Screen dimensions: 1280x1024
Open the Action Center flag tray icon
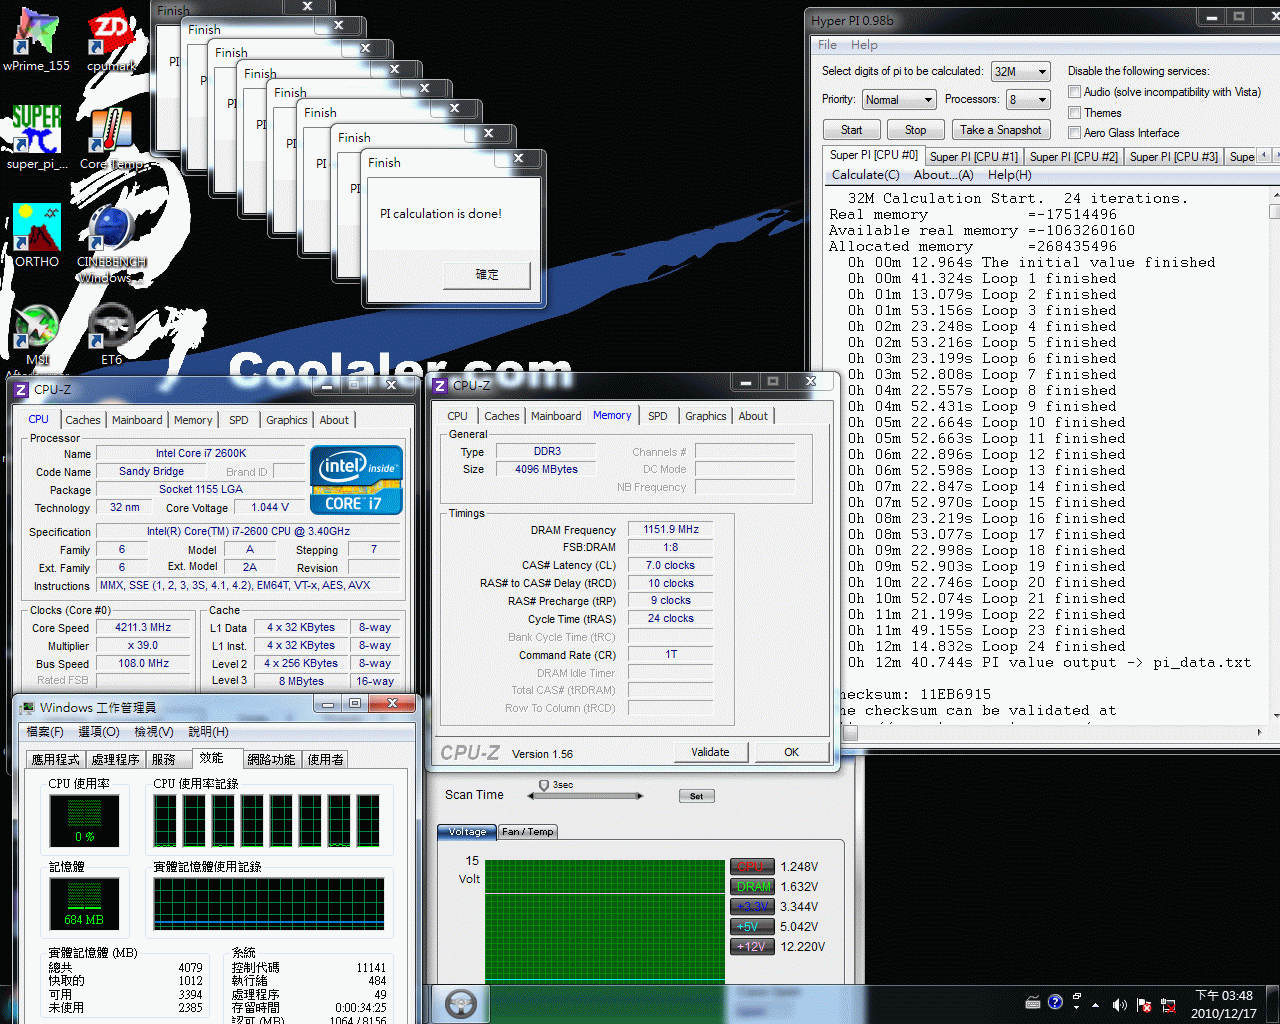[1143, 1005]
